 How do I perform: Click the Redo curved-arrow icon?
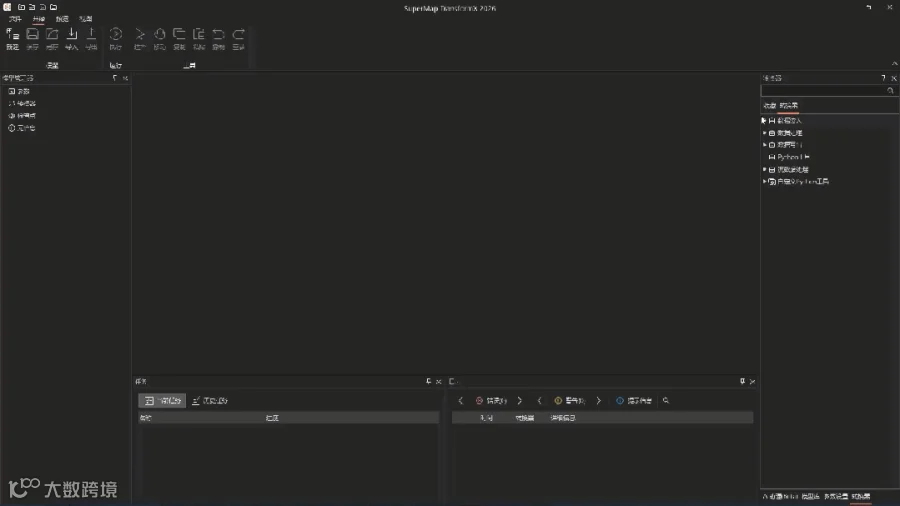(238, 34)
